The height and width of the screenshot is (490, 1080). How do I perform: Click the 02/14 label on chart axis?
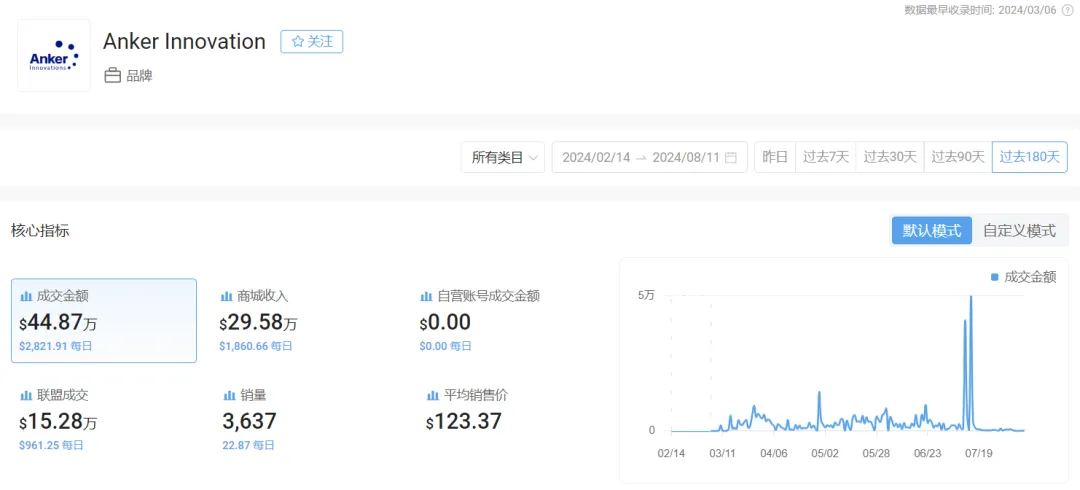(x=671, y=453)
